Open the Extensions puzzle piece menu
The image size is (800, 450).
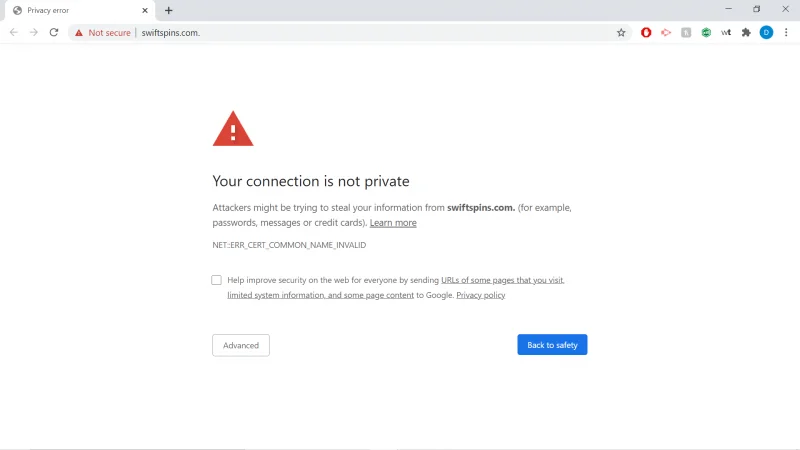[x=746, y=33]
